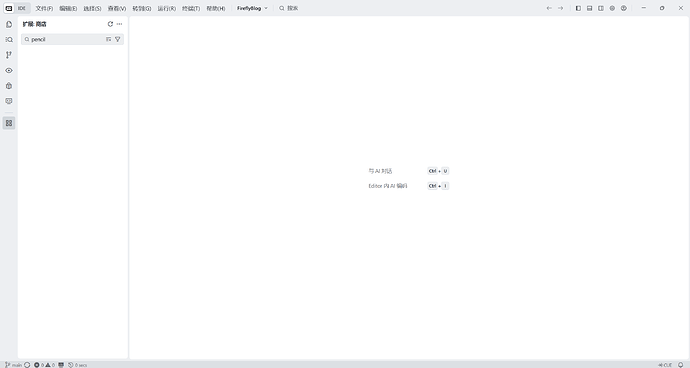Switch to IDE mode label
This screenshot has height=368, width=690.
22,8
